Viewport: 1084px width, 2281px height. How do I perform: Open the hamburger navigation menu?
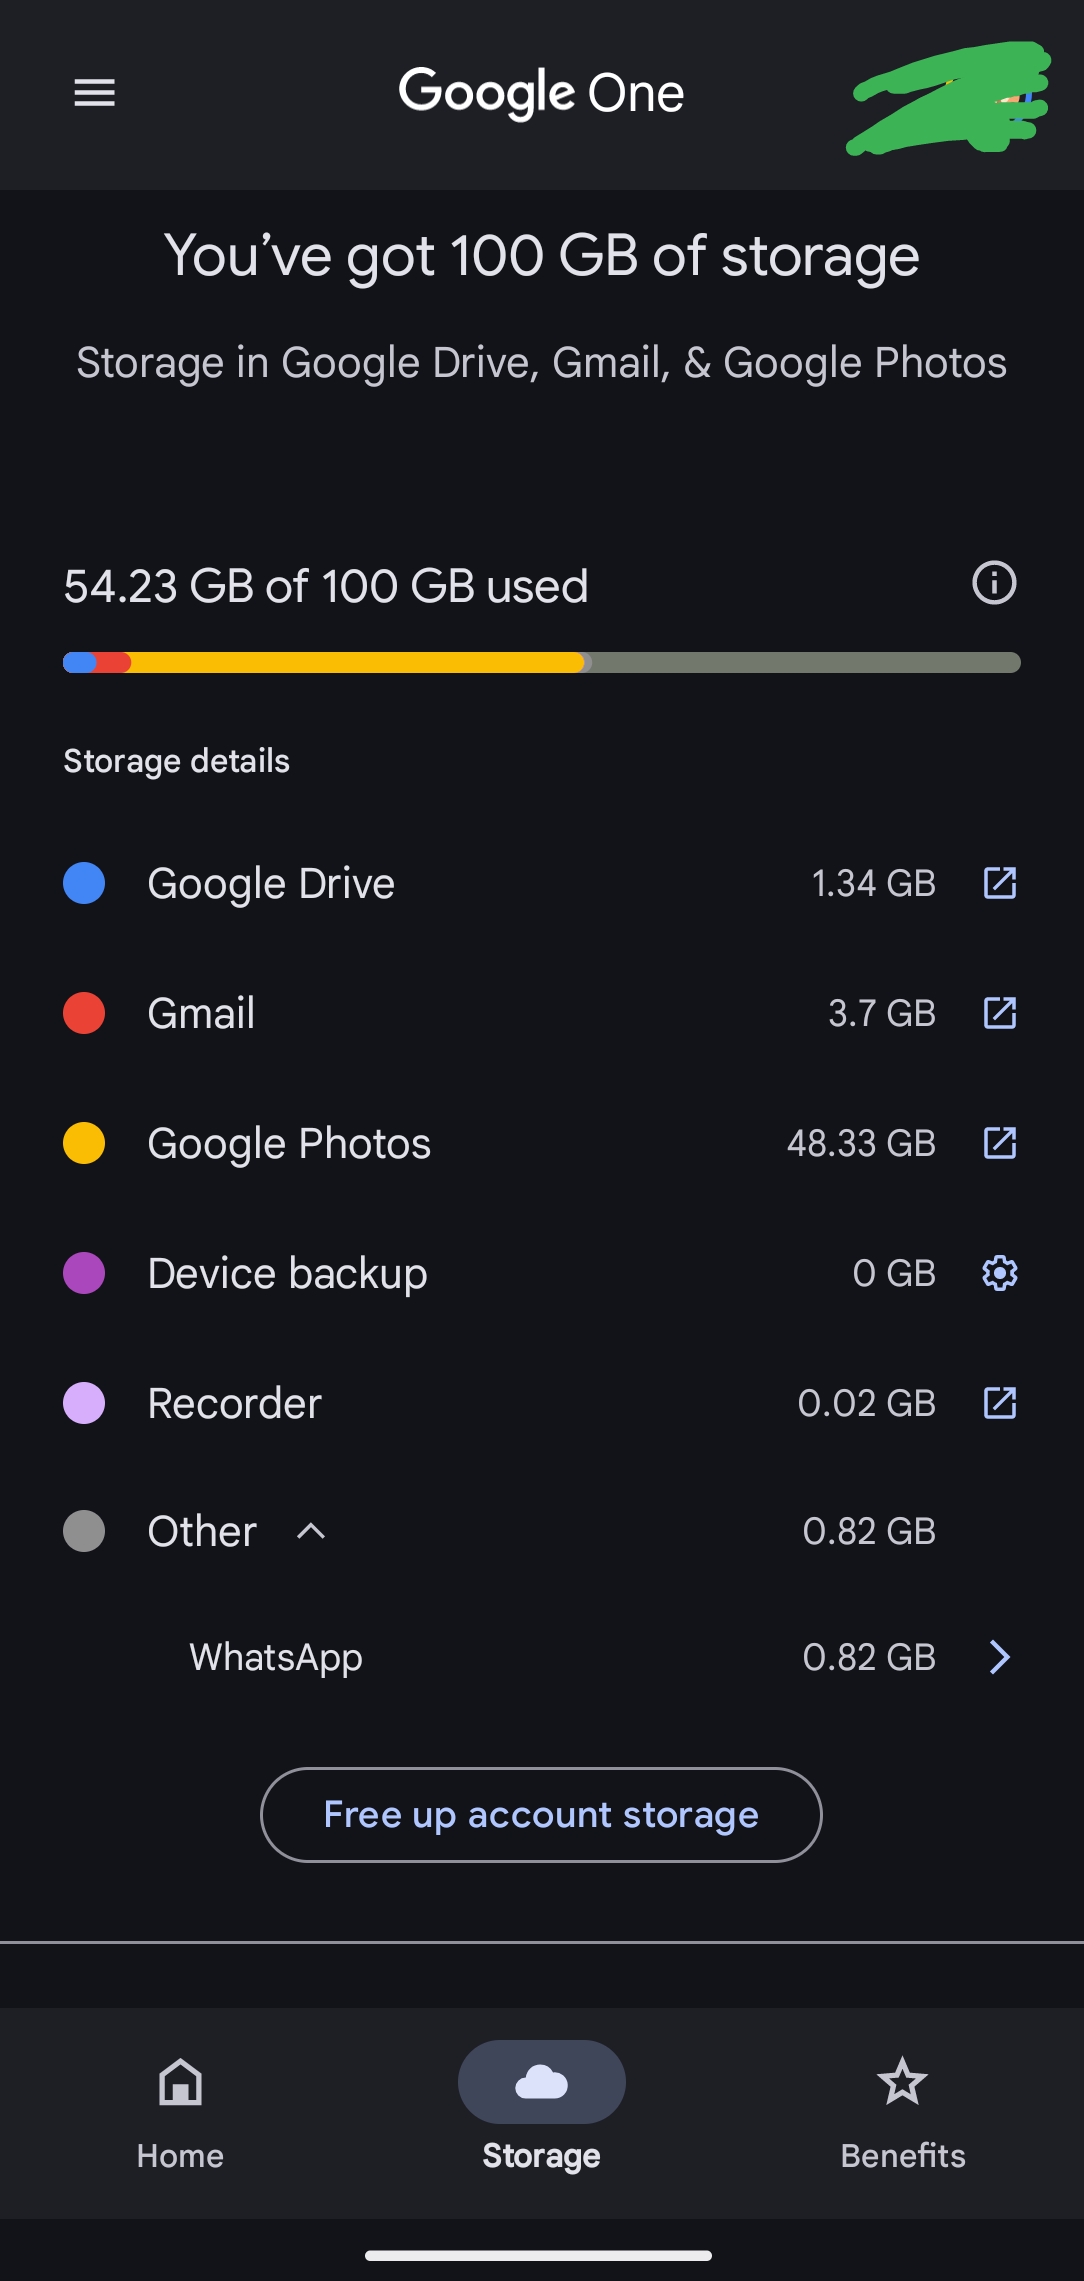coord(95,93)
